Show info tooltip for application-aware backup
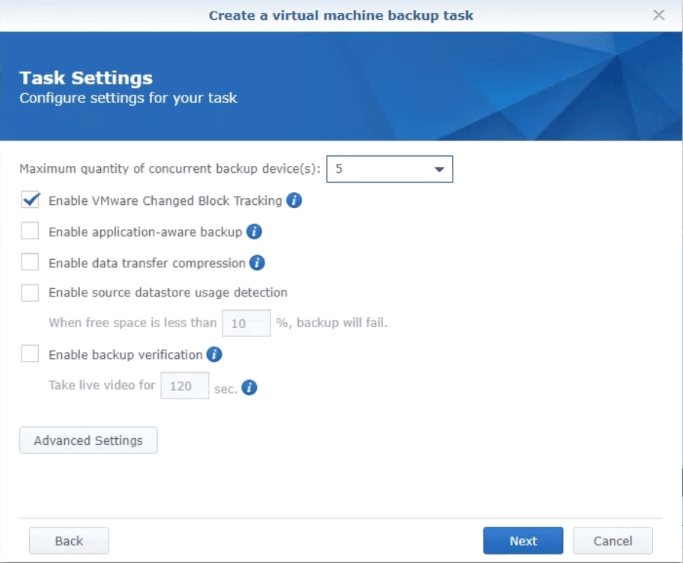Viewport: 683px width, 563px height. click(254, 232)
